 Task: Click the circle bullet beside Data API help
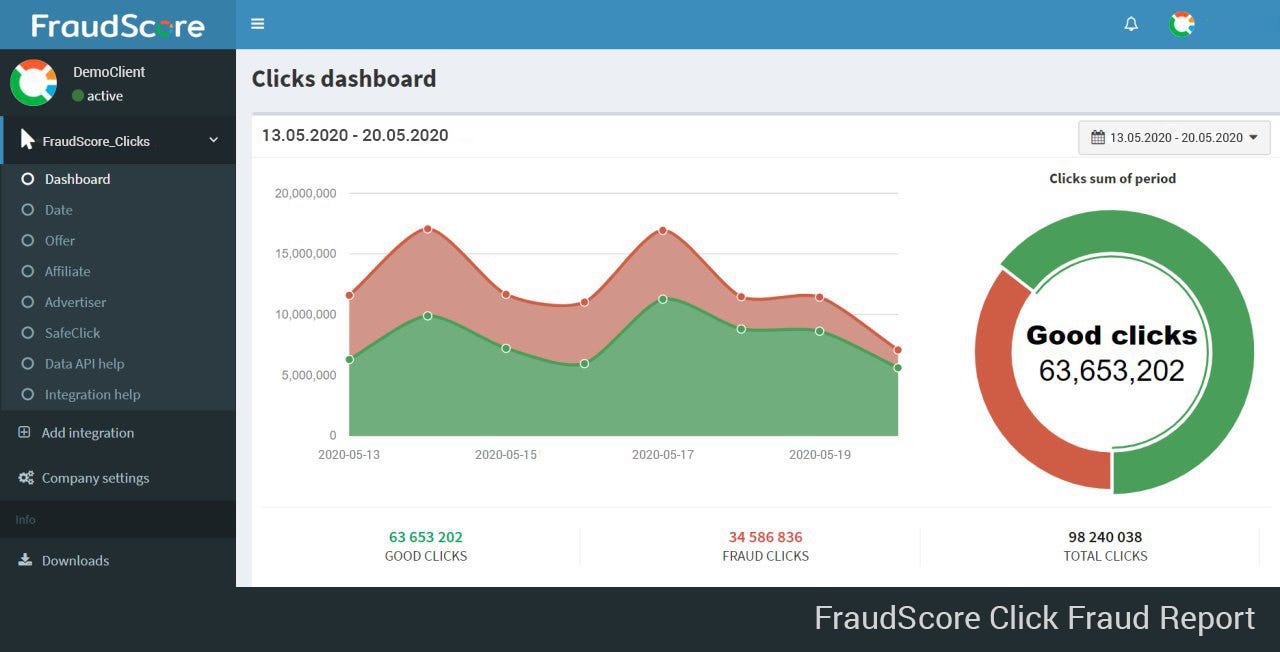tap(28, 364)
